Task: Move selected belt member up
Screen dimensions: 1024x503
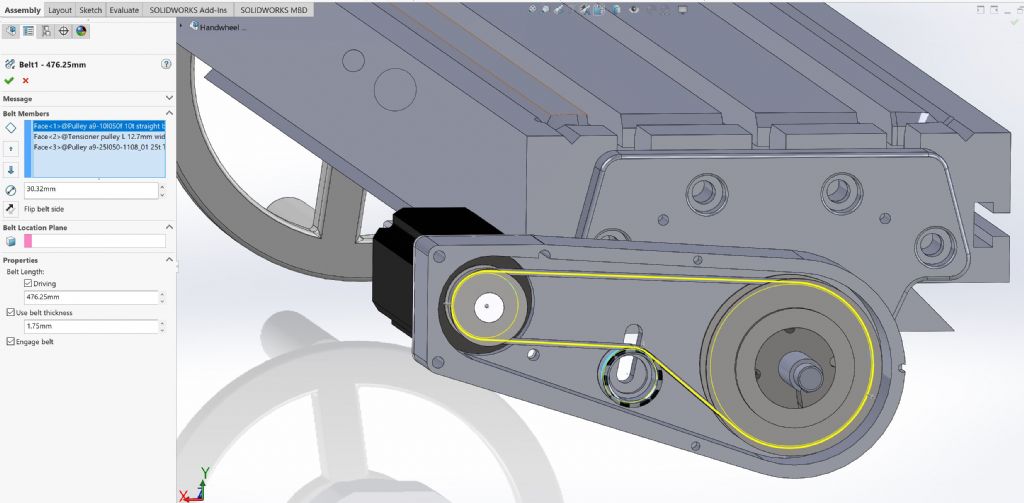Action: tap(10, 150)
